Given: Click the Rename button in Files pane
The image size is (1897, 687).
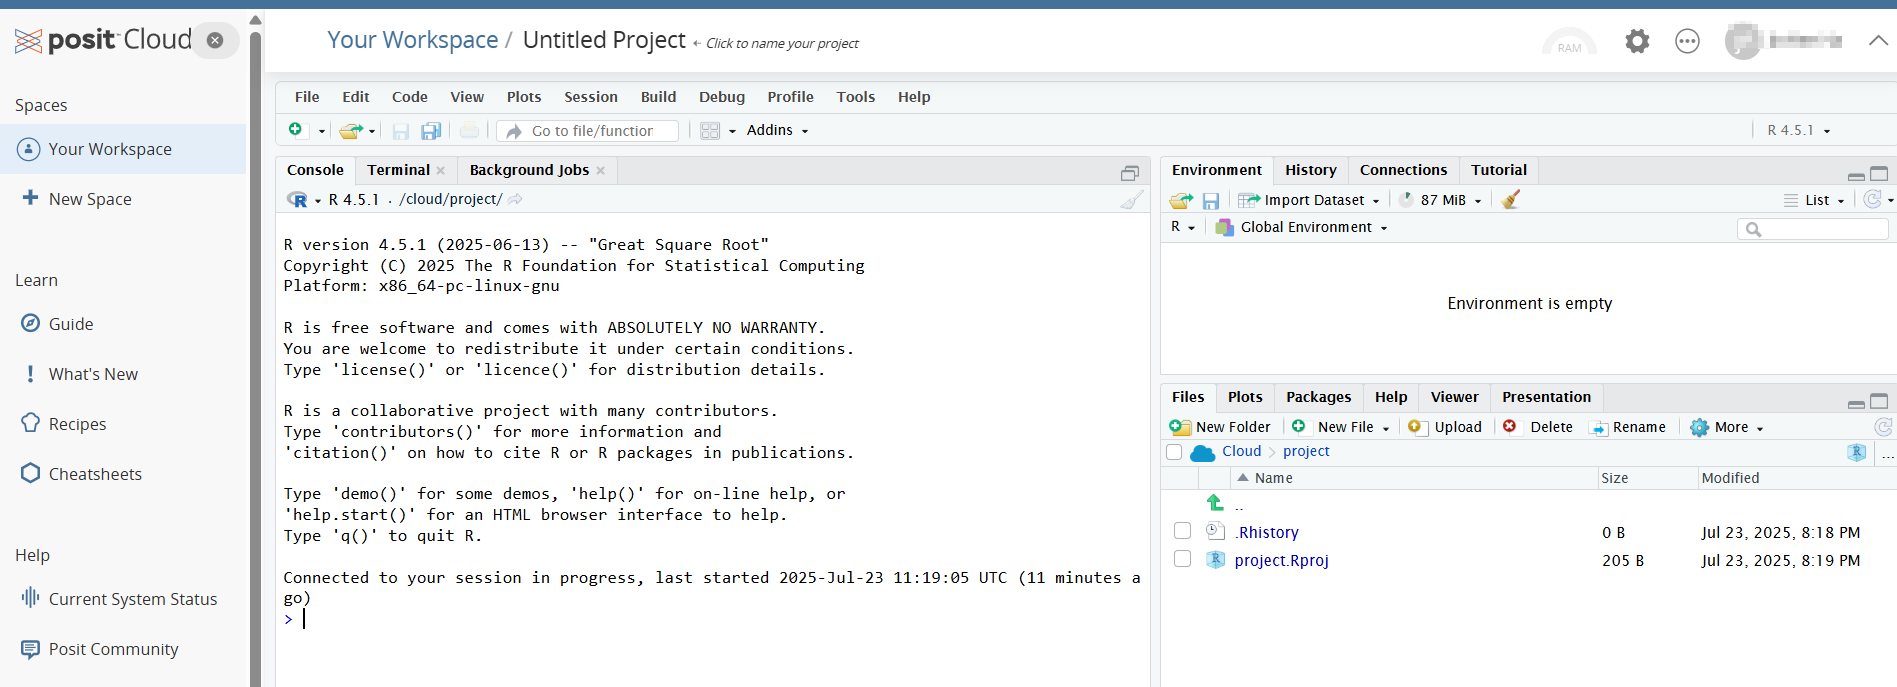Looking at the screenshot, I should click(1628, 427).
